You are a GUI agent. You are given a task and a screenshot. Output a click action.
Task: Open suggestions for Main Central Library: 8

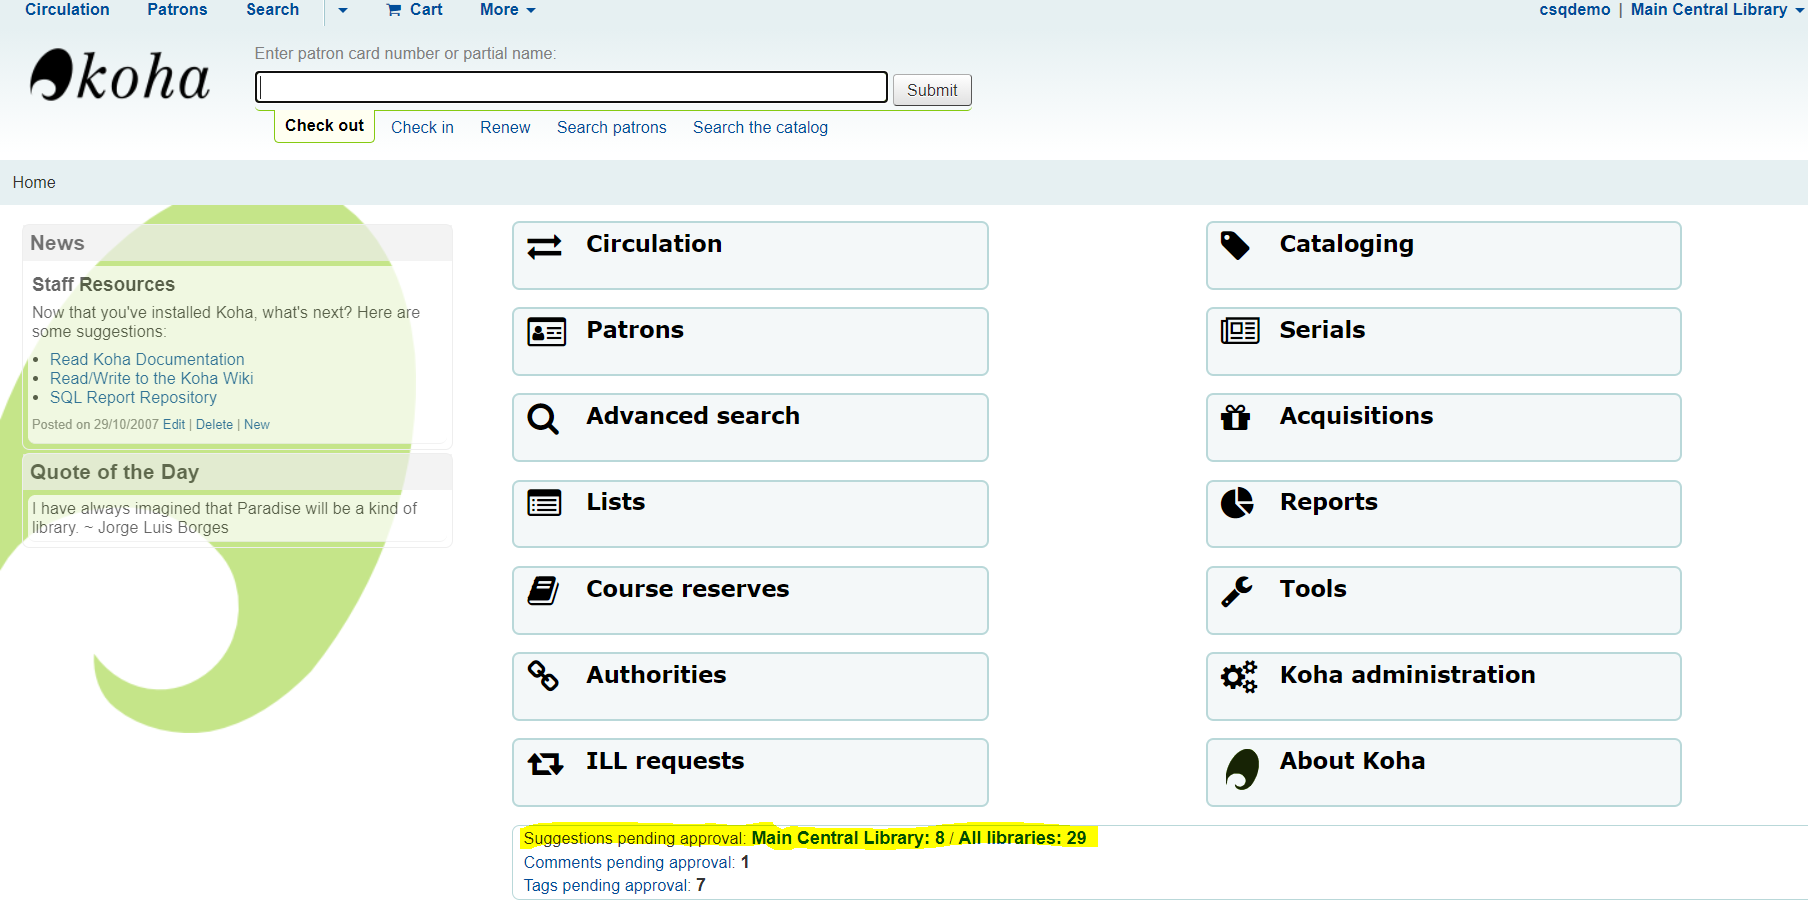(x=848, y=838)
